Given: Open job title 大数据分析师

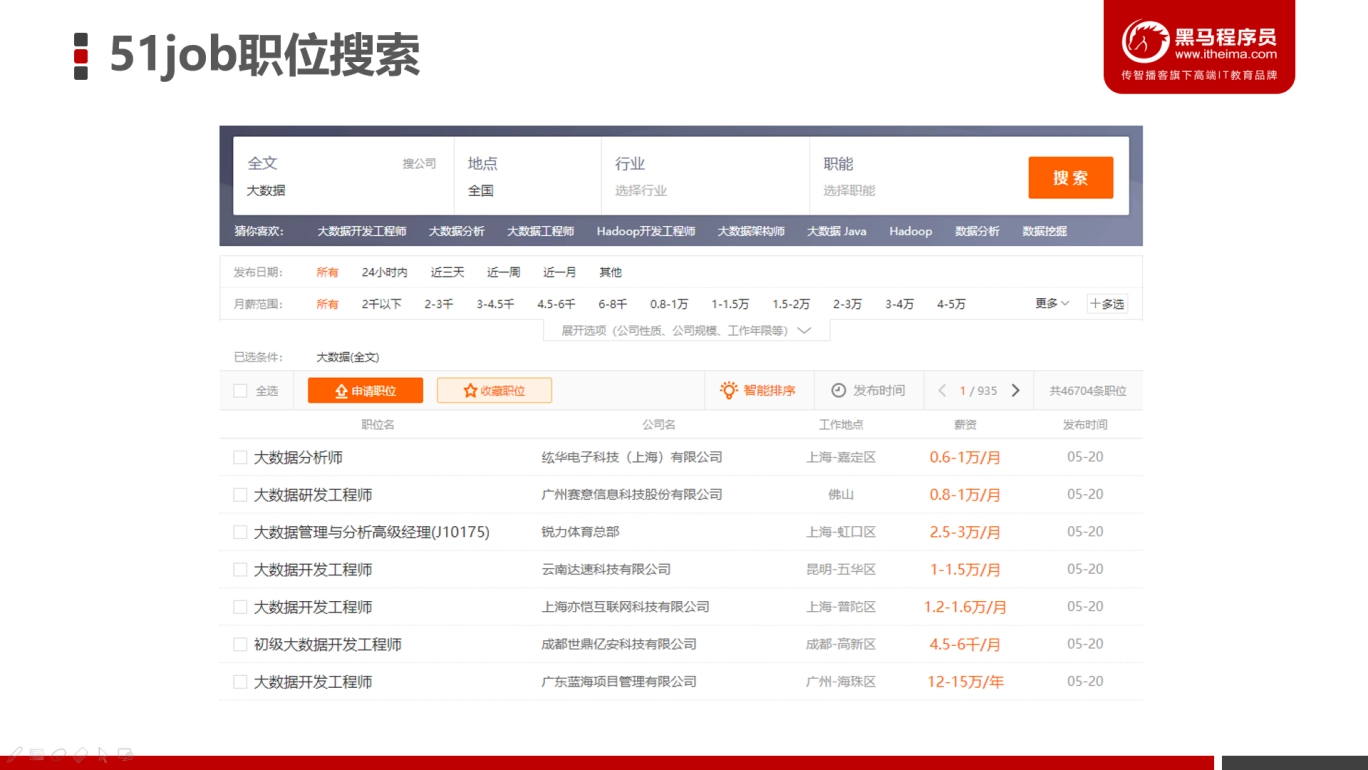Looking at the screenshot, I should point(298,457).
